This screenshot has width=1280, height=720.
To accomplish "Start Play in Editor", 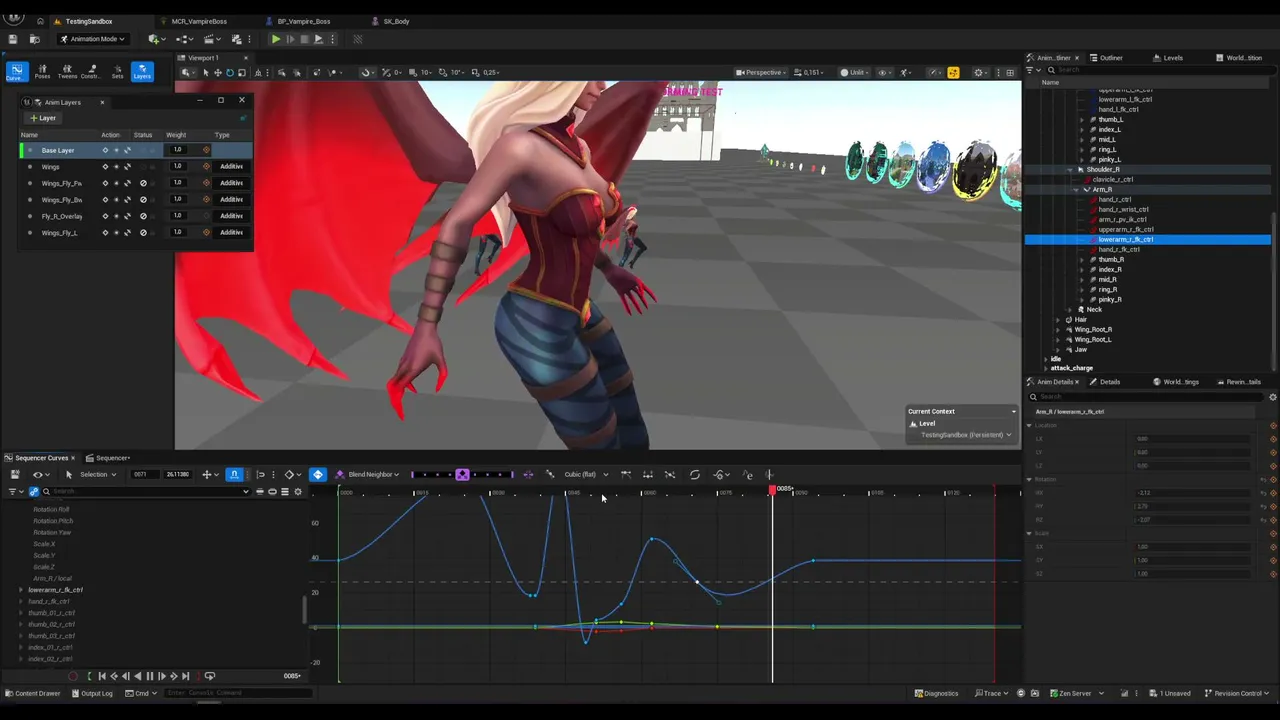I will (275, 39).
